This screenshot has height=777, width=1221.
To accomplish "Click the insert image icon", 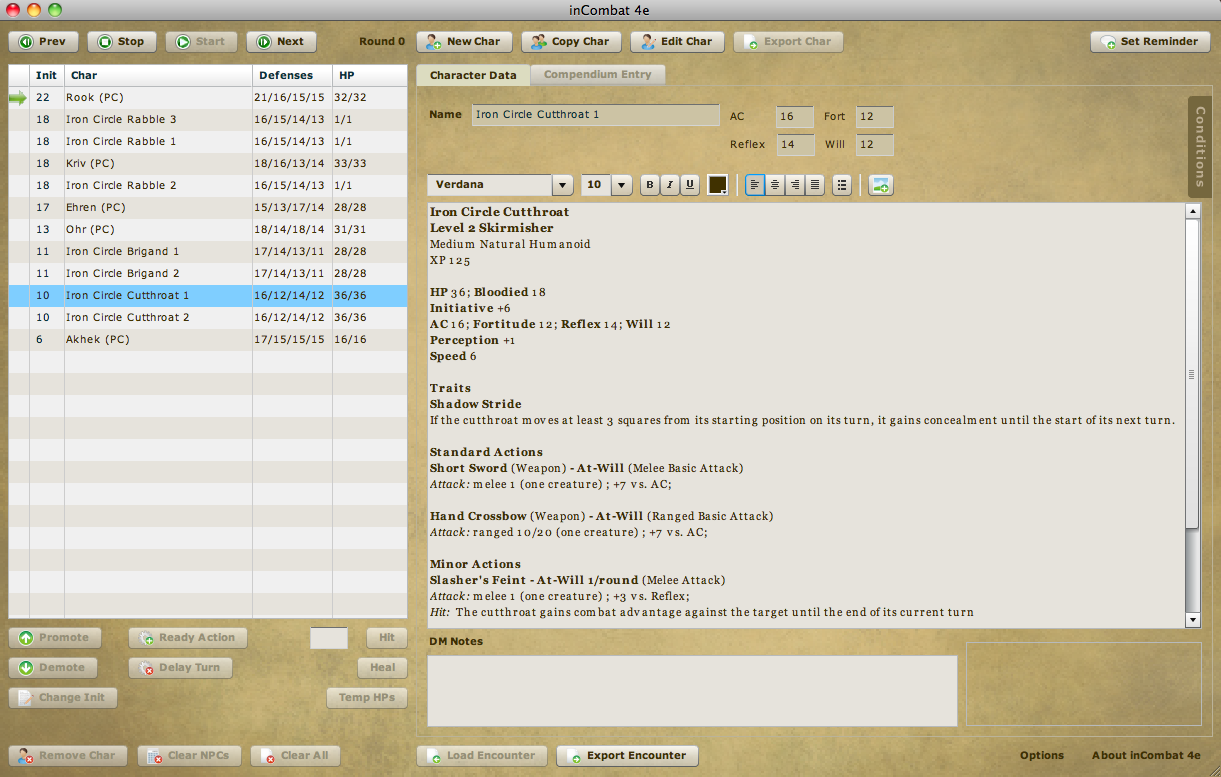I will (x=880, y=185).
